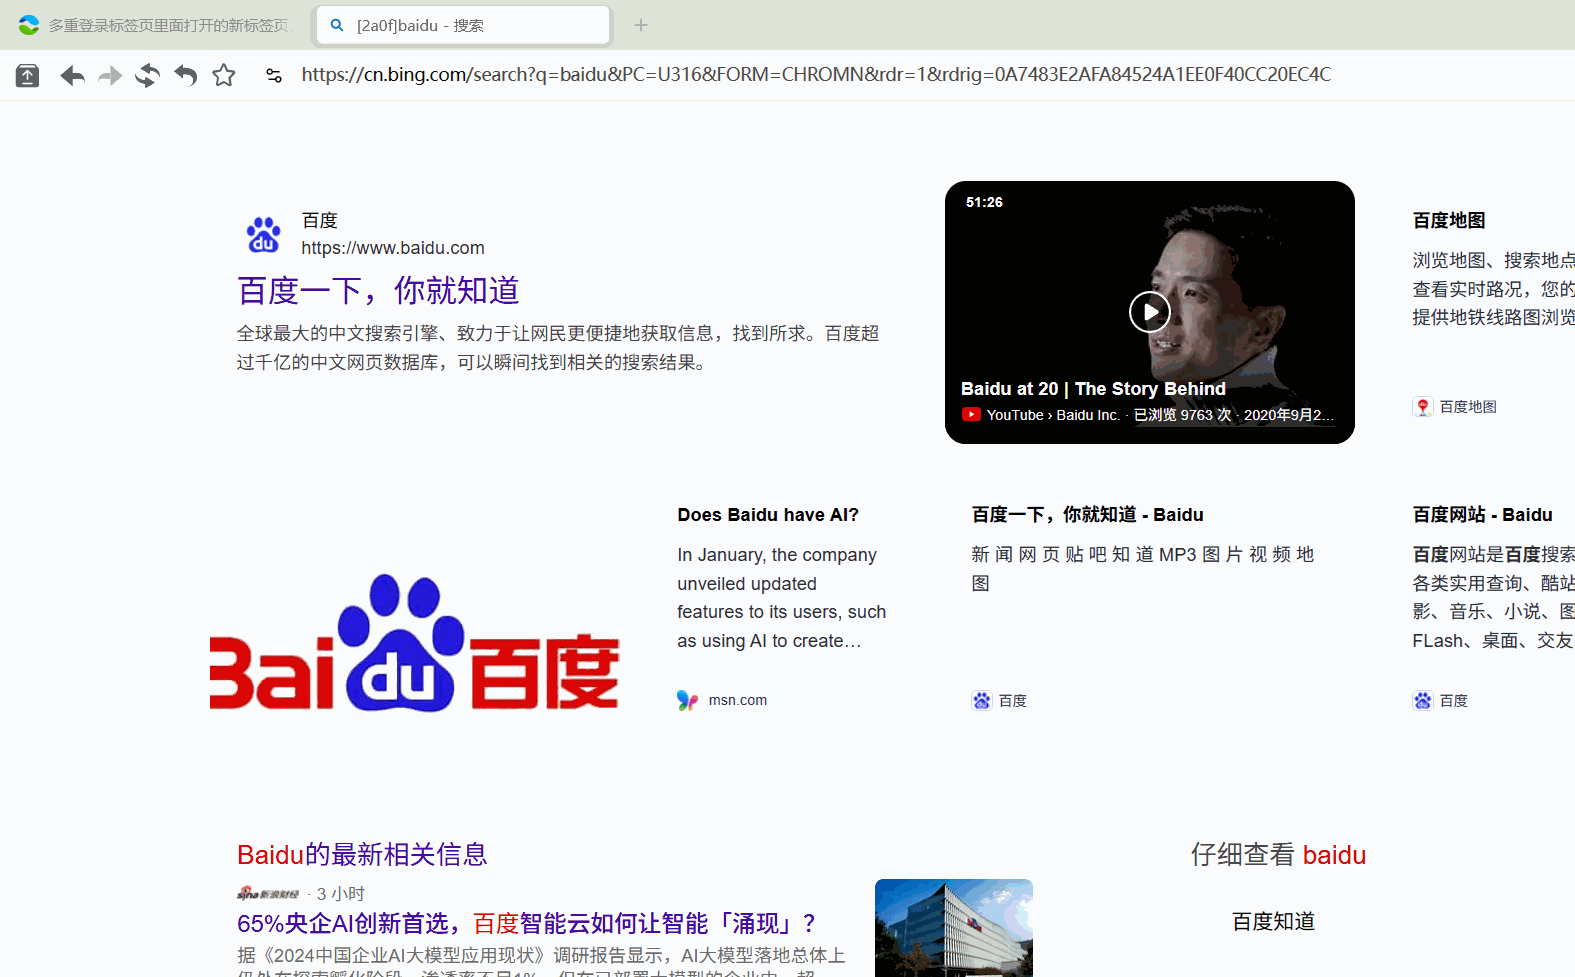Click the large Baidu logo image

414,642
